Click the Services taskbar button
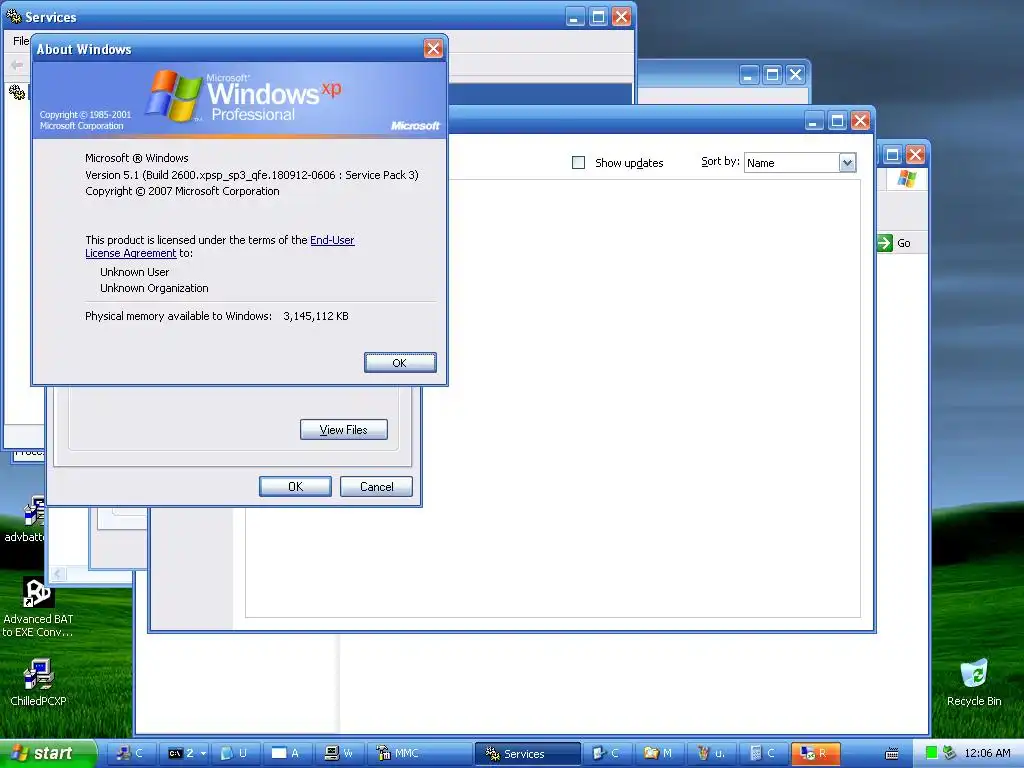 [527, 753]
